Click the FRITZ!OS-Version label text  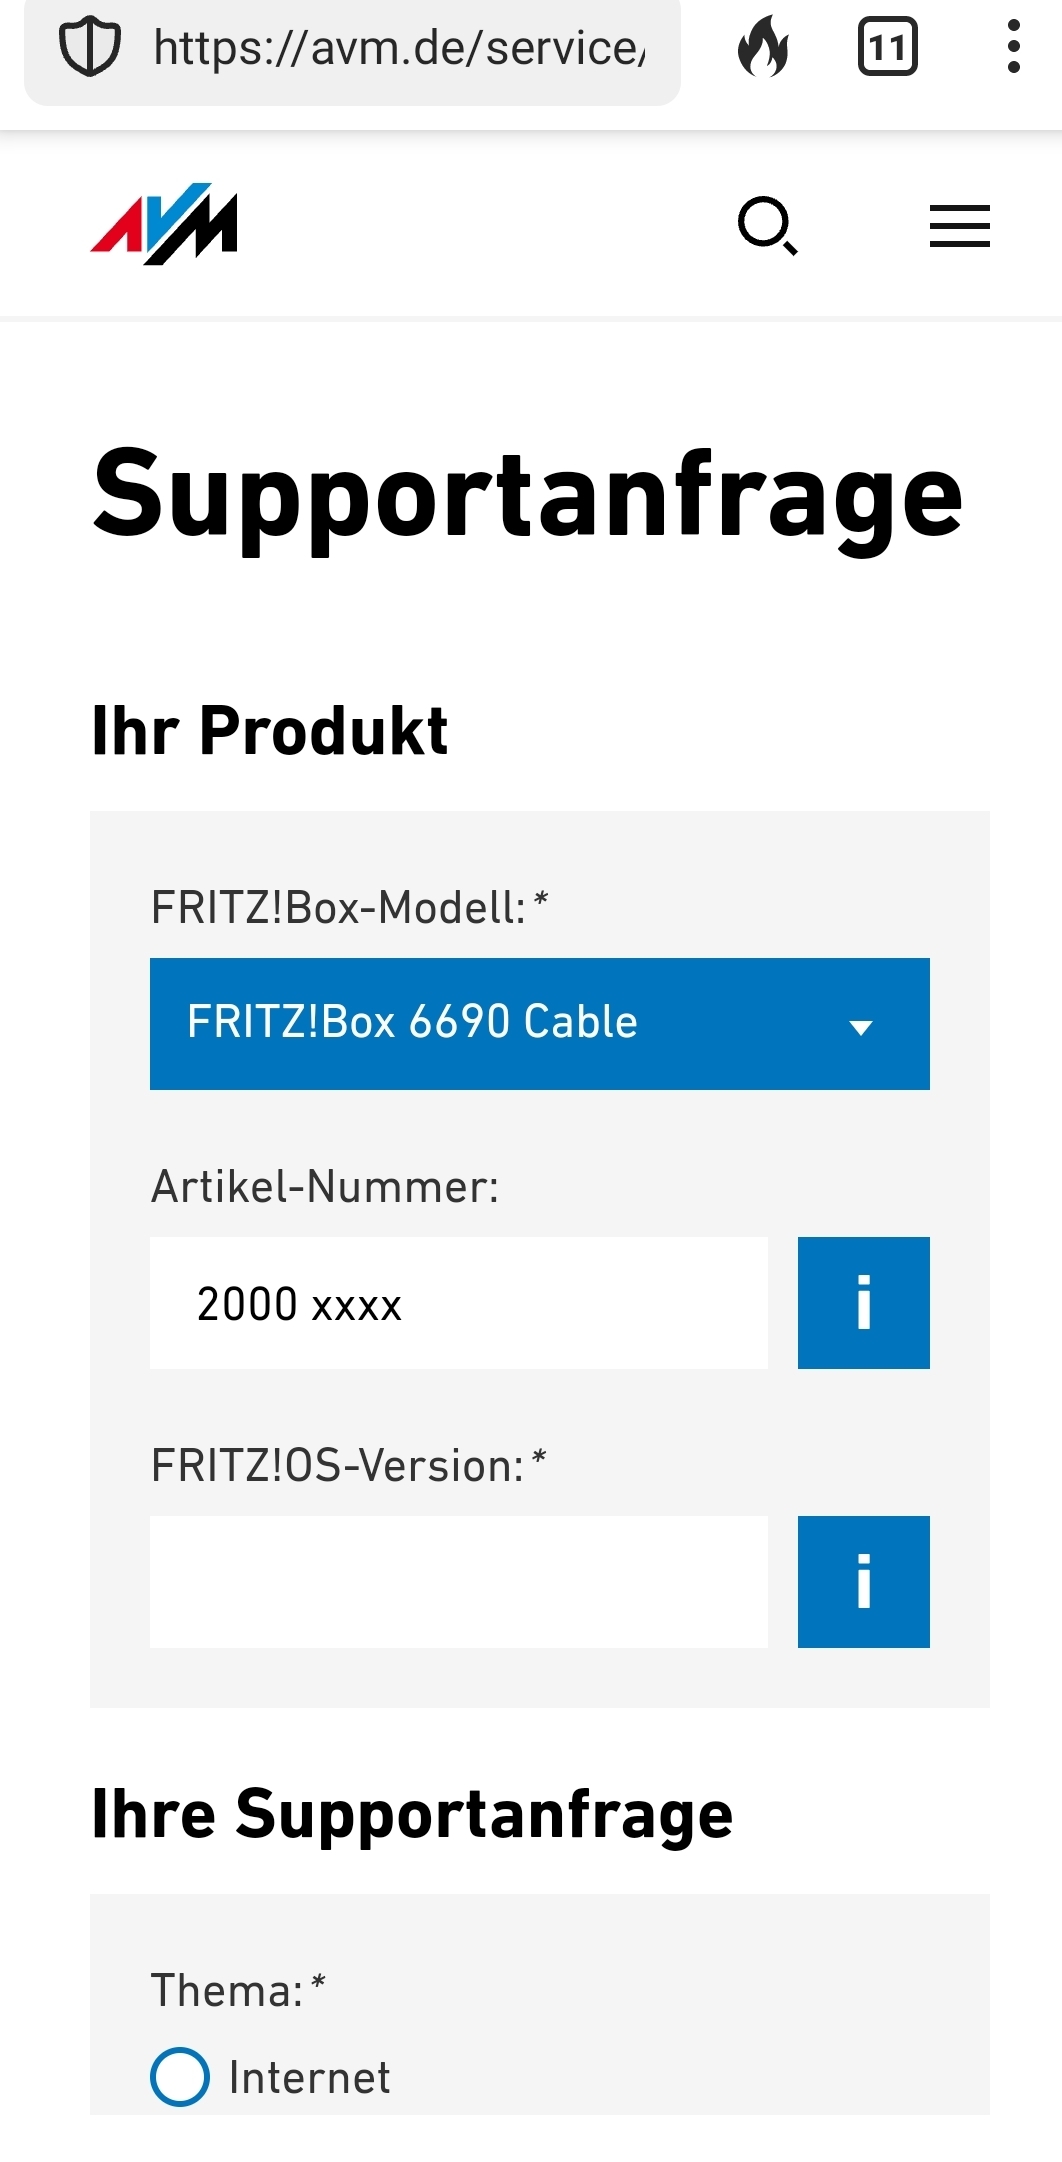click(348, 1466)
